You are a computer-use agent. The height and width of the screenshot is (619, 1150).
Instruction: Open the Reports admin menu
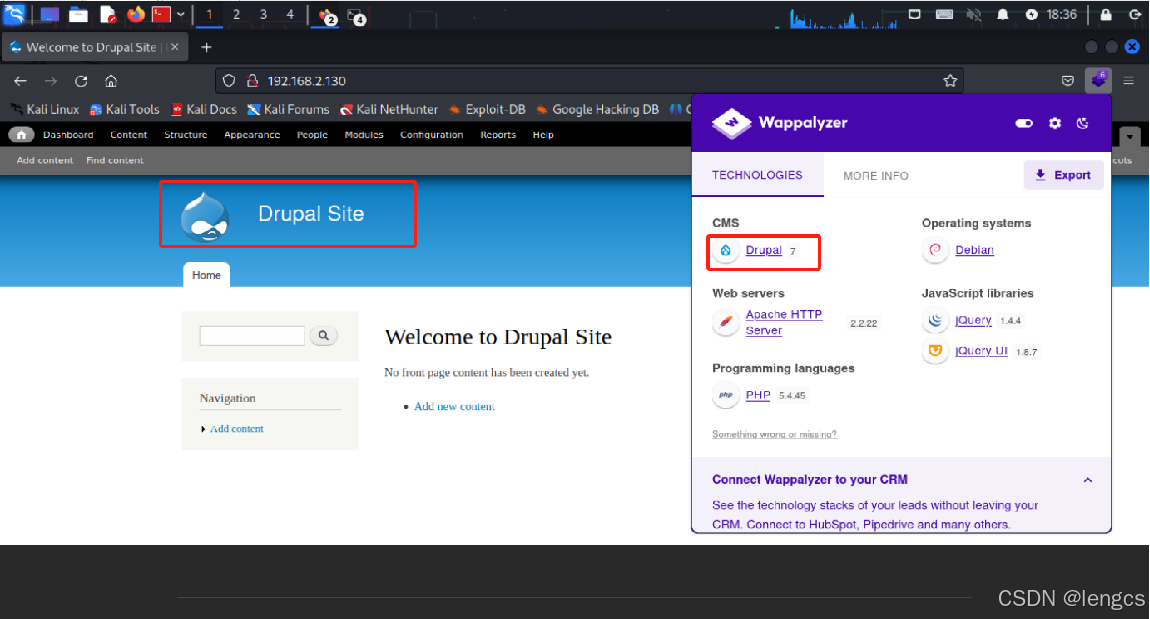498,135
